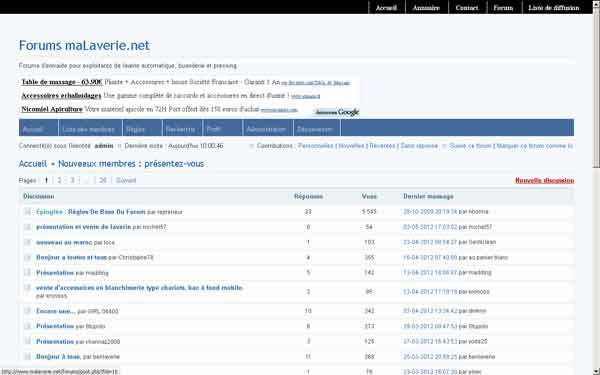Viewport: 600px width, 375px height.
Task: Open the Accessoires échafaudages ad
Action: [x=61, y=96]
